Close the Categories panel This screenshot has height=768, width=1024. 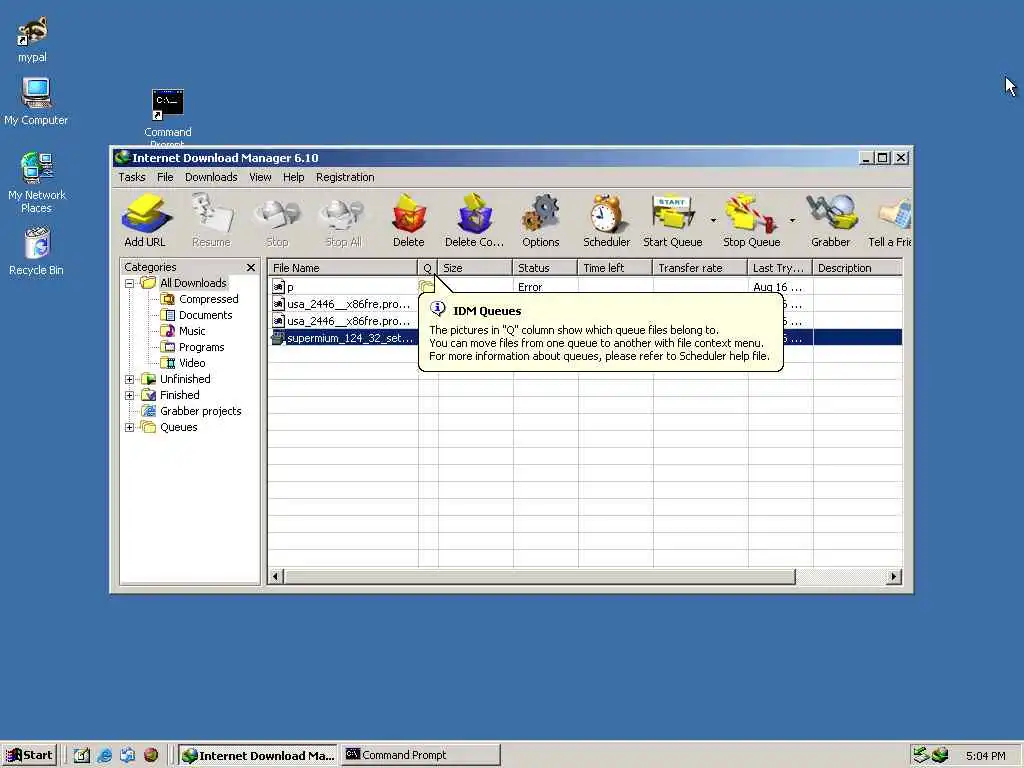pos(251,267)
